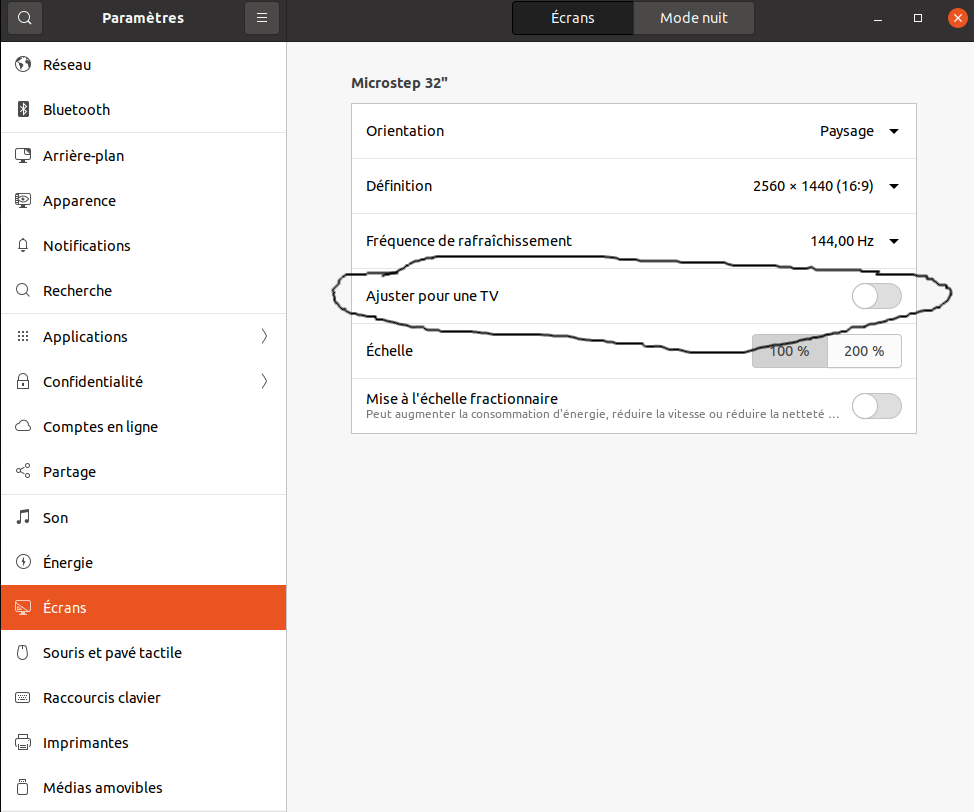The image size is (974, 812).
Task: Open Réseau settings
Action: 143,65
